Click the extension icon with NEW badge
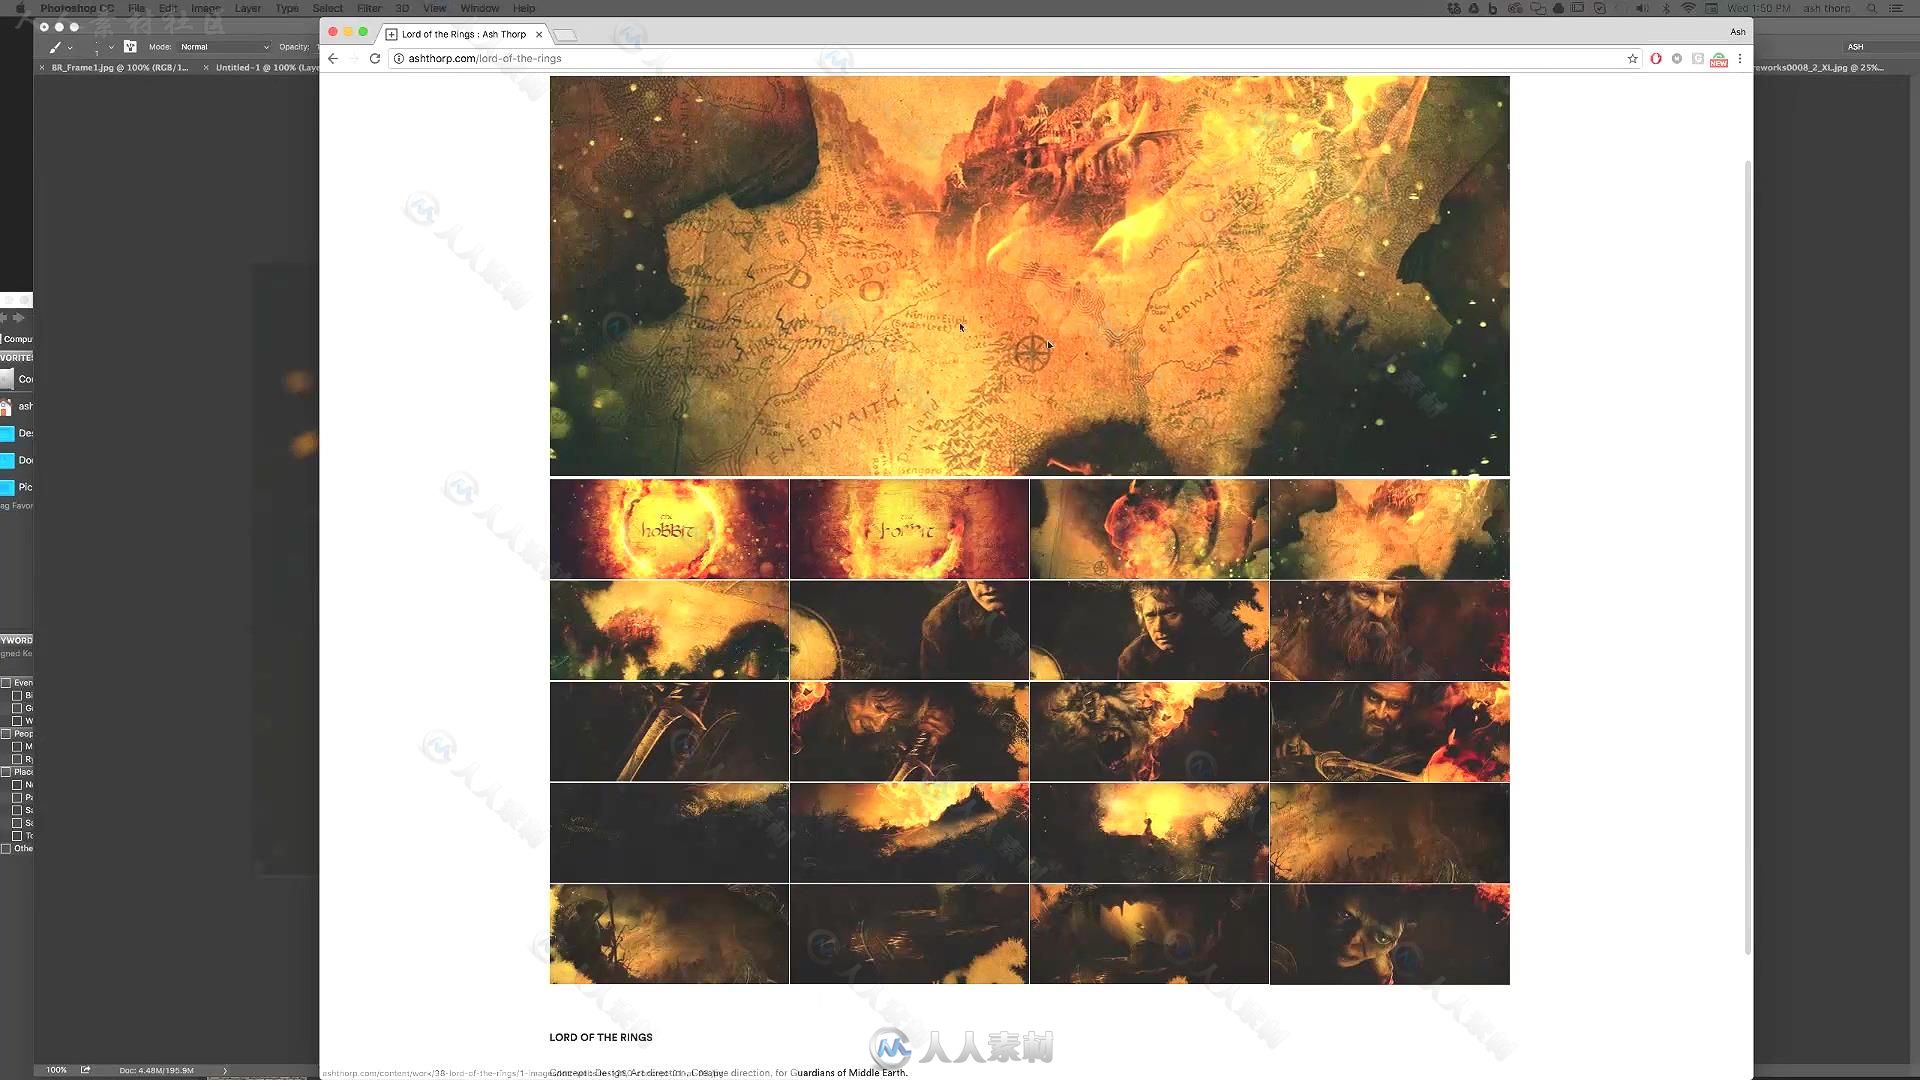 (x=1719, y=59)
